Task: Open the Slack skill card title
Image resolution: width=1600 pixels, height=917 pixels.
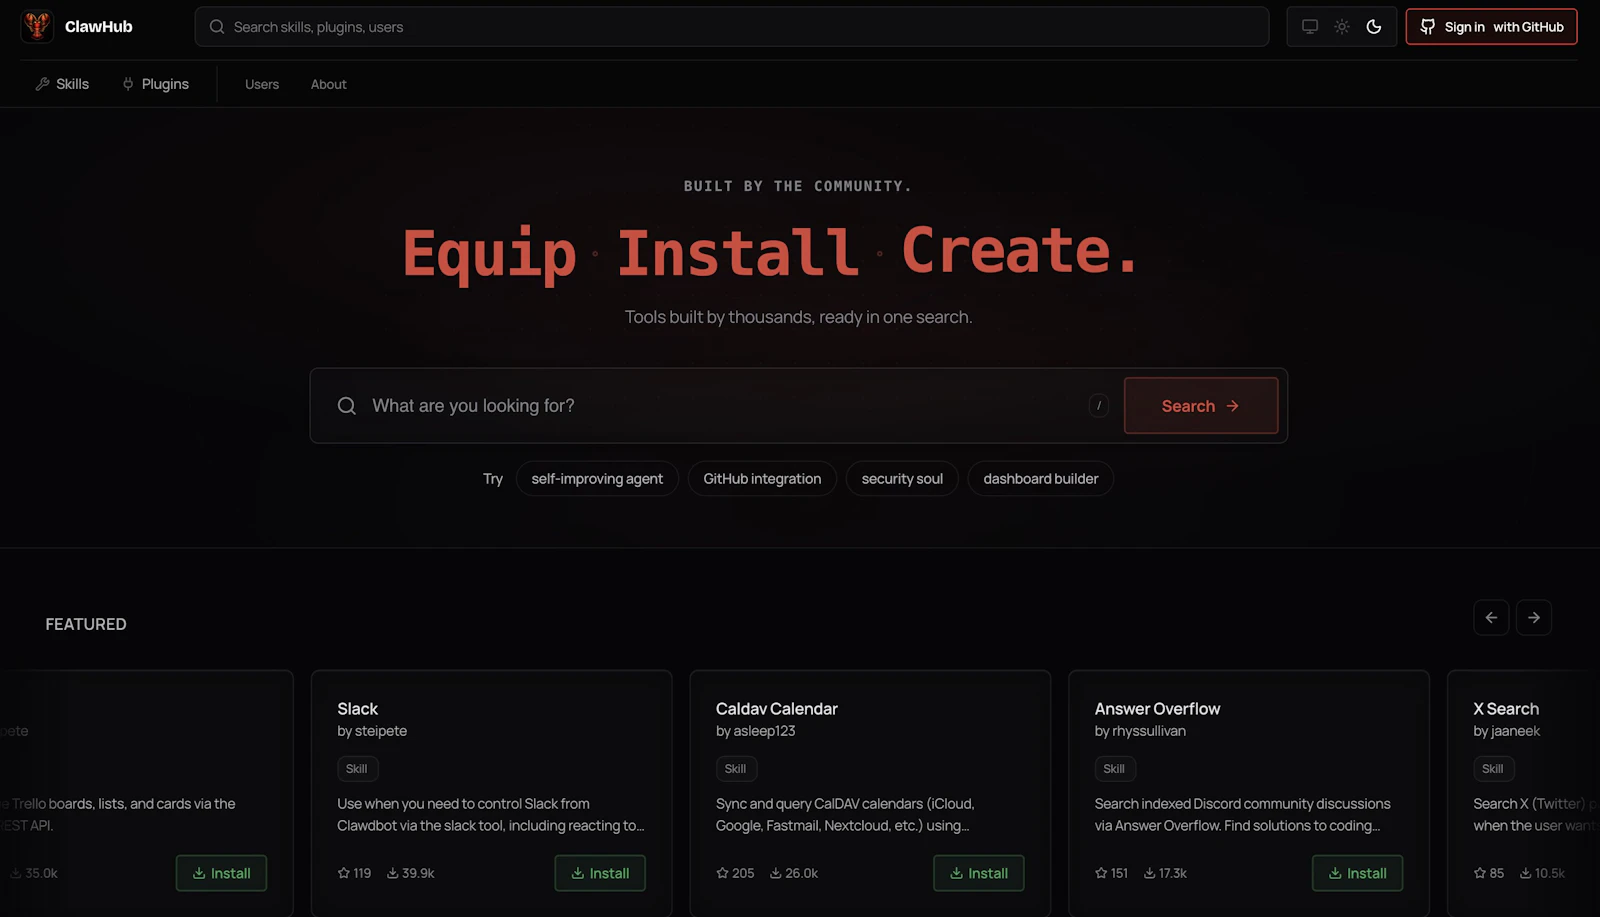Action: (357, 709)
